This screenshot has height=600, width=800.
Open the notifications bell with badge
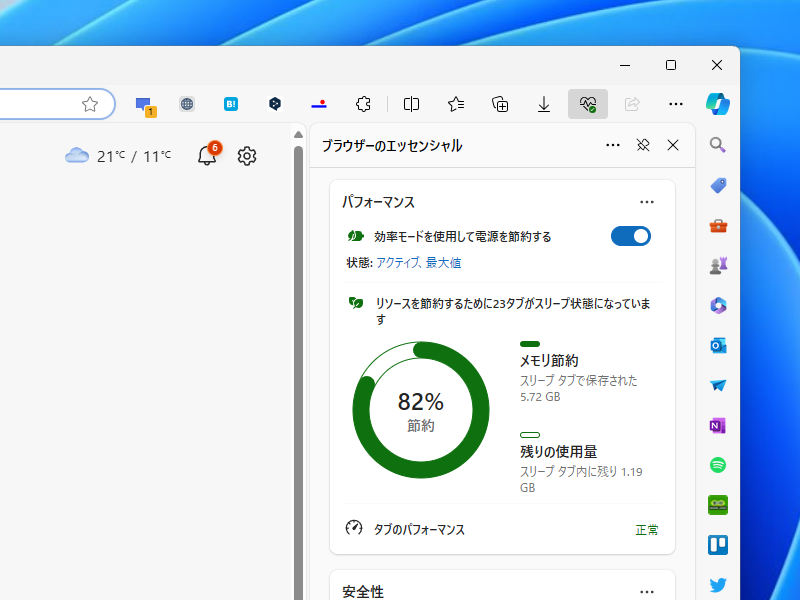(x=205, y=156)
